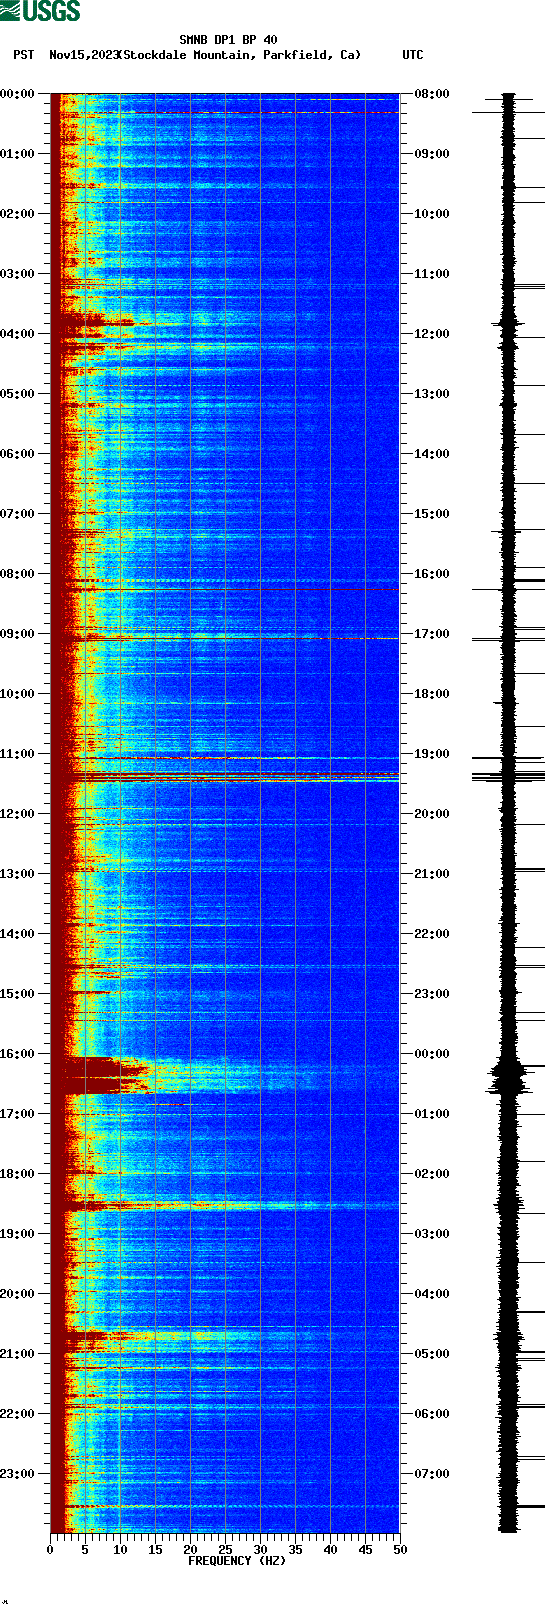This screenshot has width=552, height=1613.
Task: Click the frequency axis tick label 25
Action: point(225,1550)
